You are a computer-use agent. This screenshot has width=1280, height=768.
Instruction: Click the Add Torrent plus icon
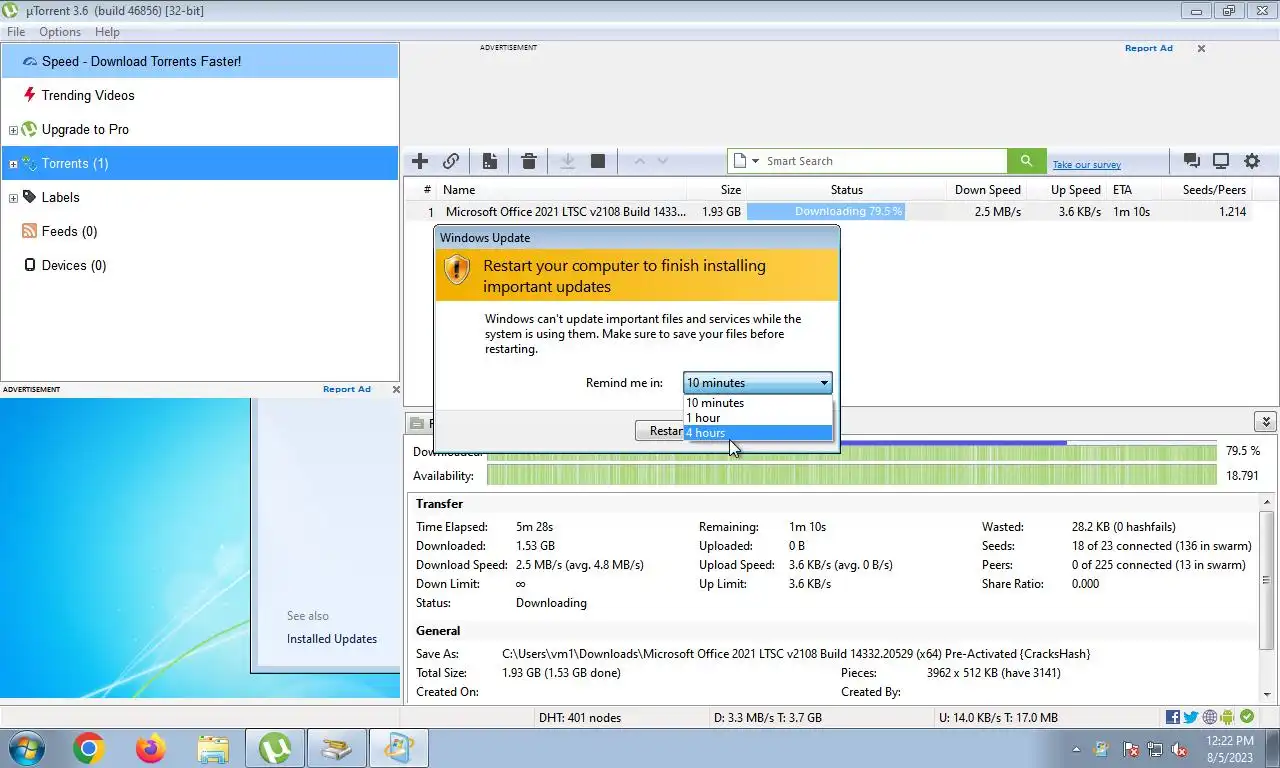point(420,161)
